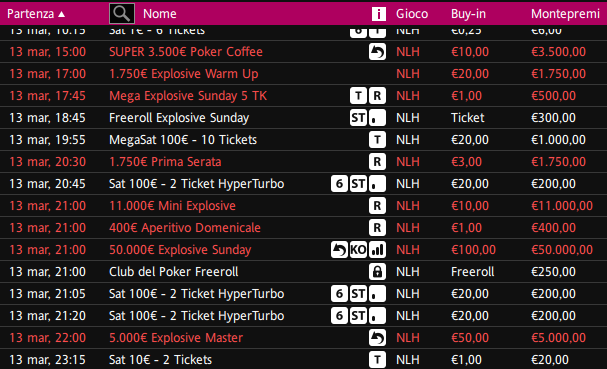Image resolution: width=607 pixels, height=369 pixels.
Task: Click the €3.500,00 prize pool value
Action: (558, 52)
